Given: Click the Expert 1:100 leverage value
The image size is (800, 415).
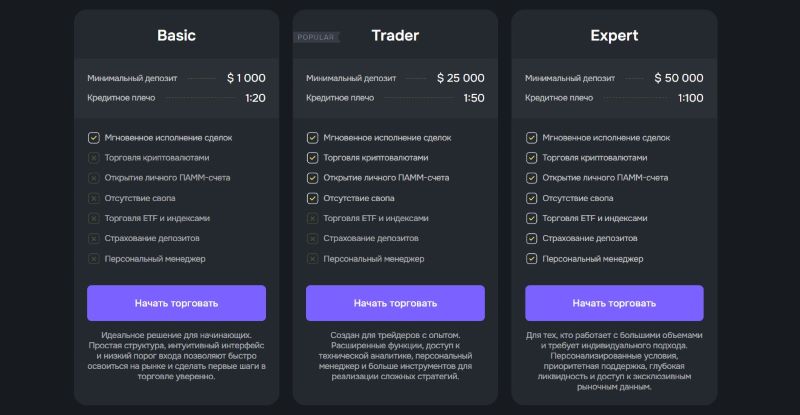Looking at the screenshot, I should 688,98.
